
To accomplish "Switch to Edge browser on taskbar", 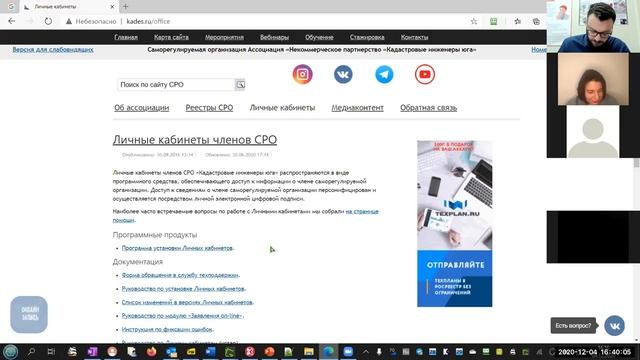I will tap(329, 351).
